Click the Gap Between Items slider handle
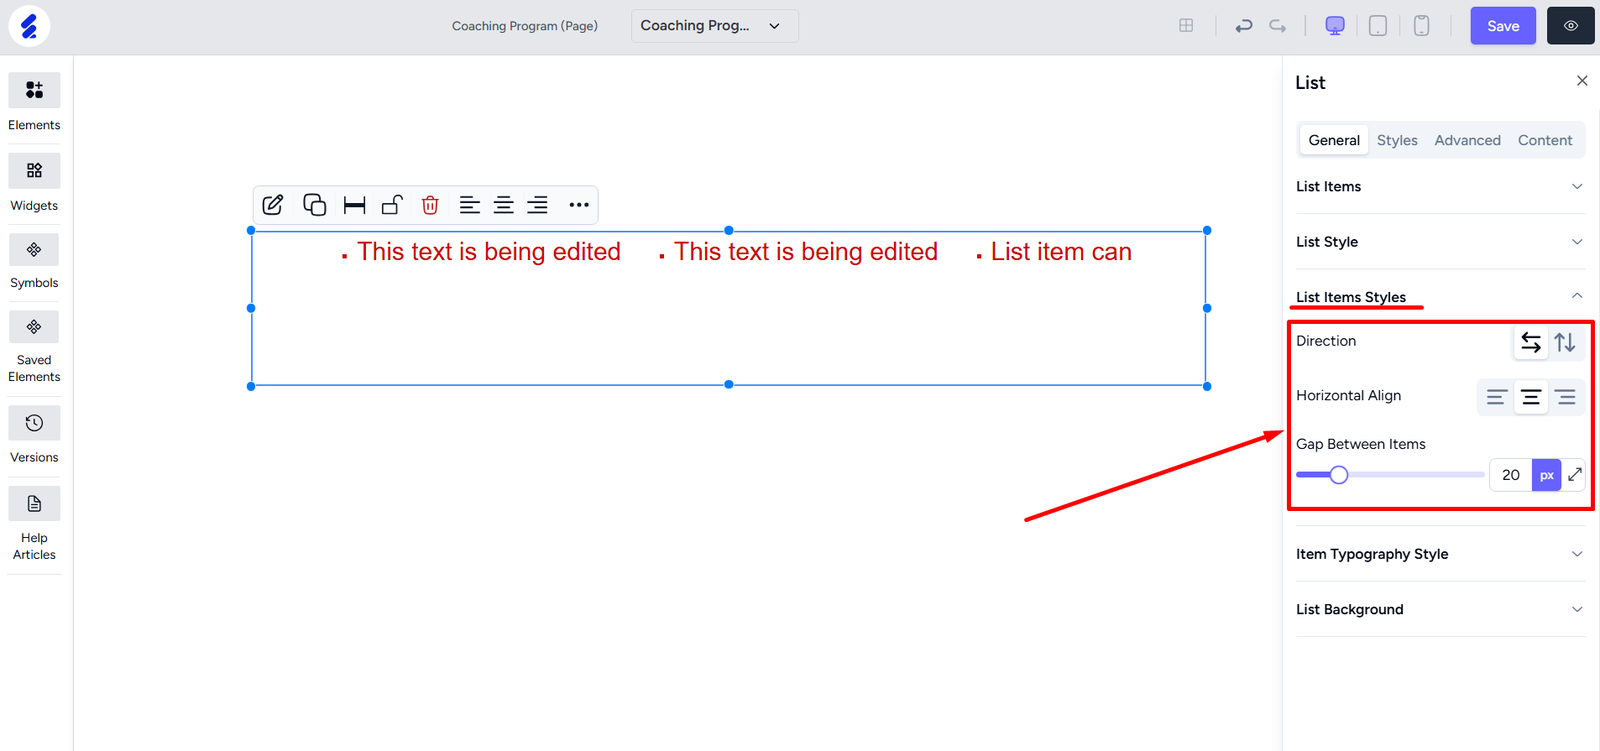The image size is (1600, 751). [x=1339, y=475]
